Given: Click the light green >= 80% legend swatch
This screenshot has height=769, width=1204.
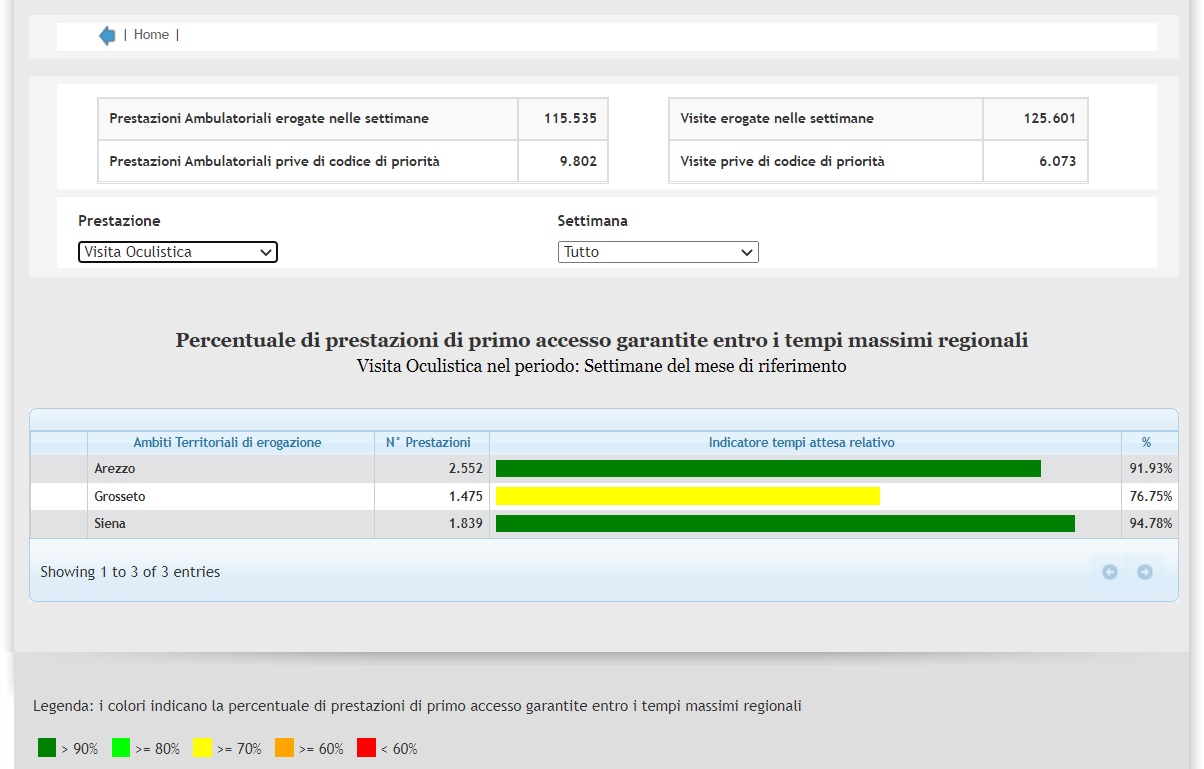Looking at the screenshot, I should pyautogui.click(x=121, y=747).
